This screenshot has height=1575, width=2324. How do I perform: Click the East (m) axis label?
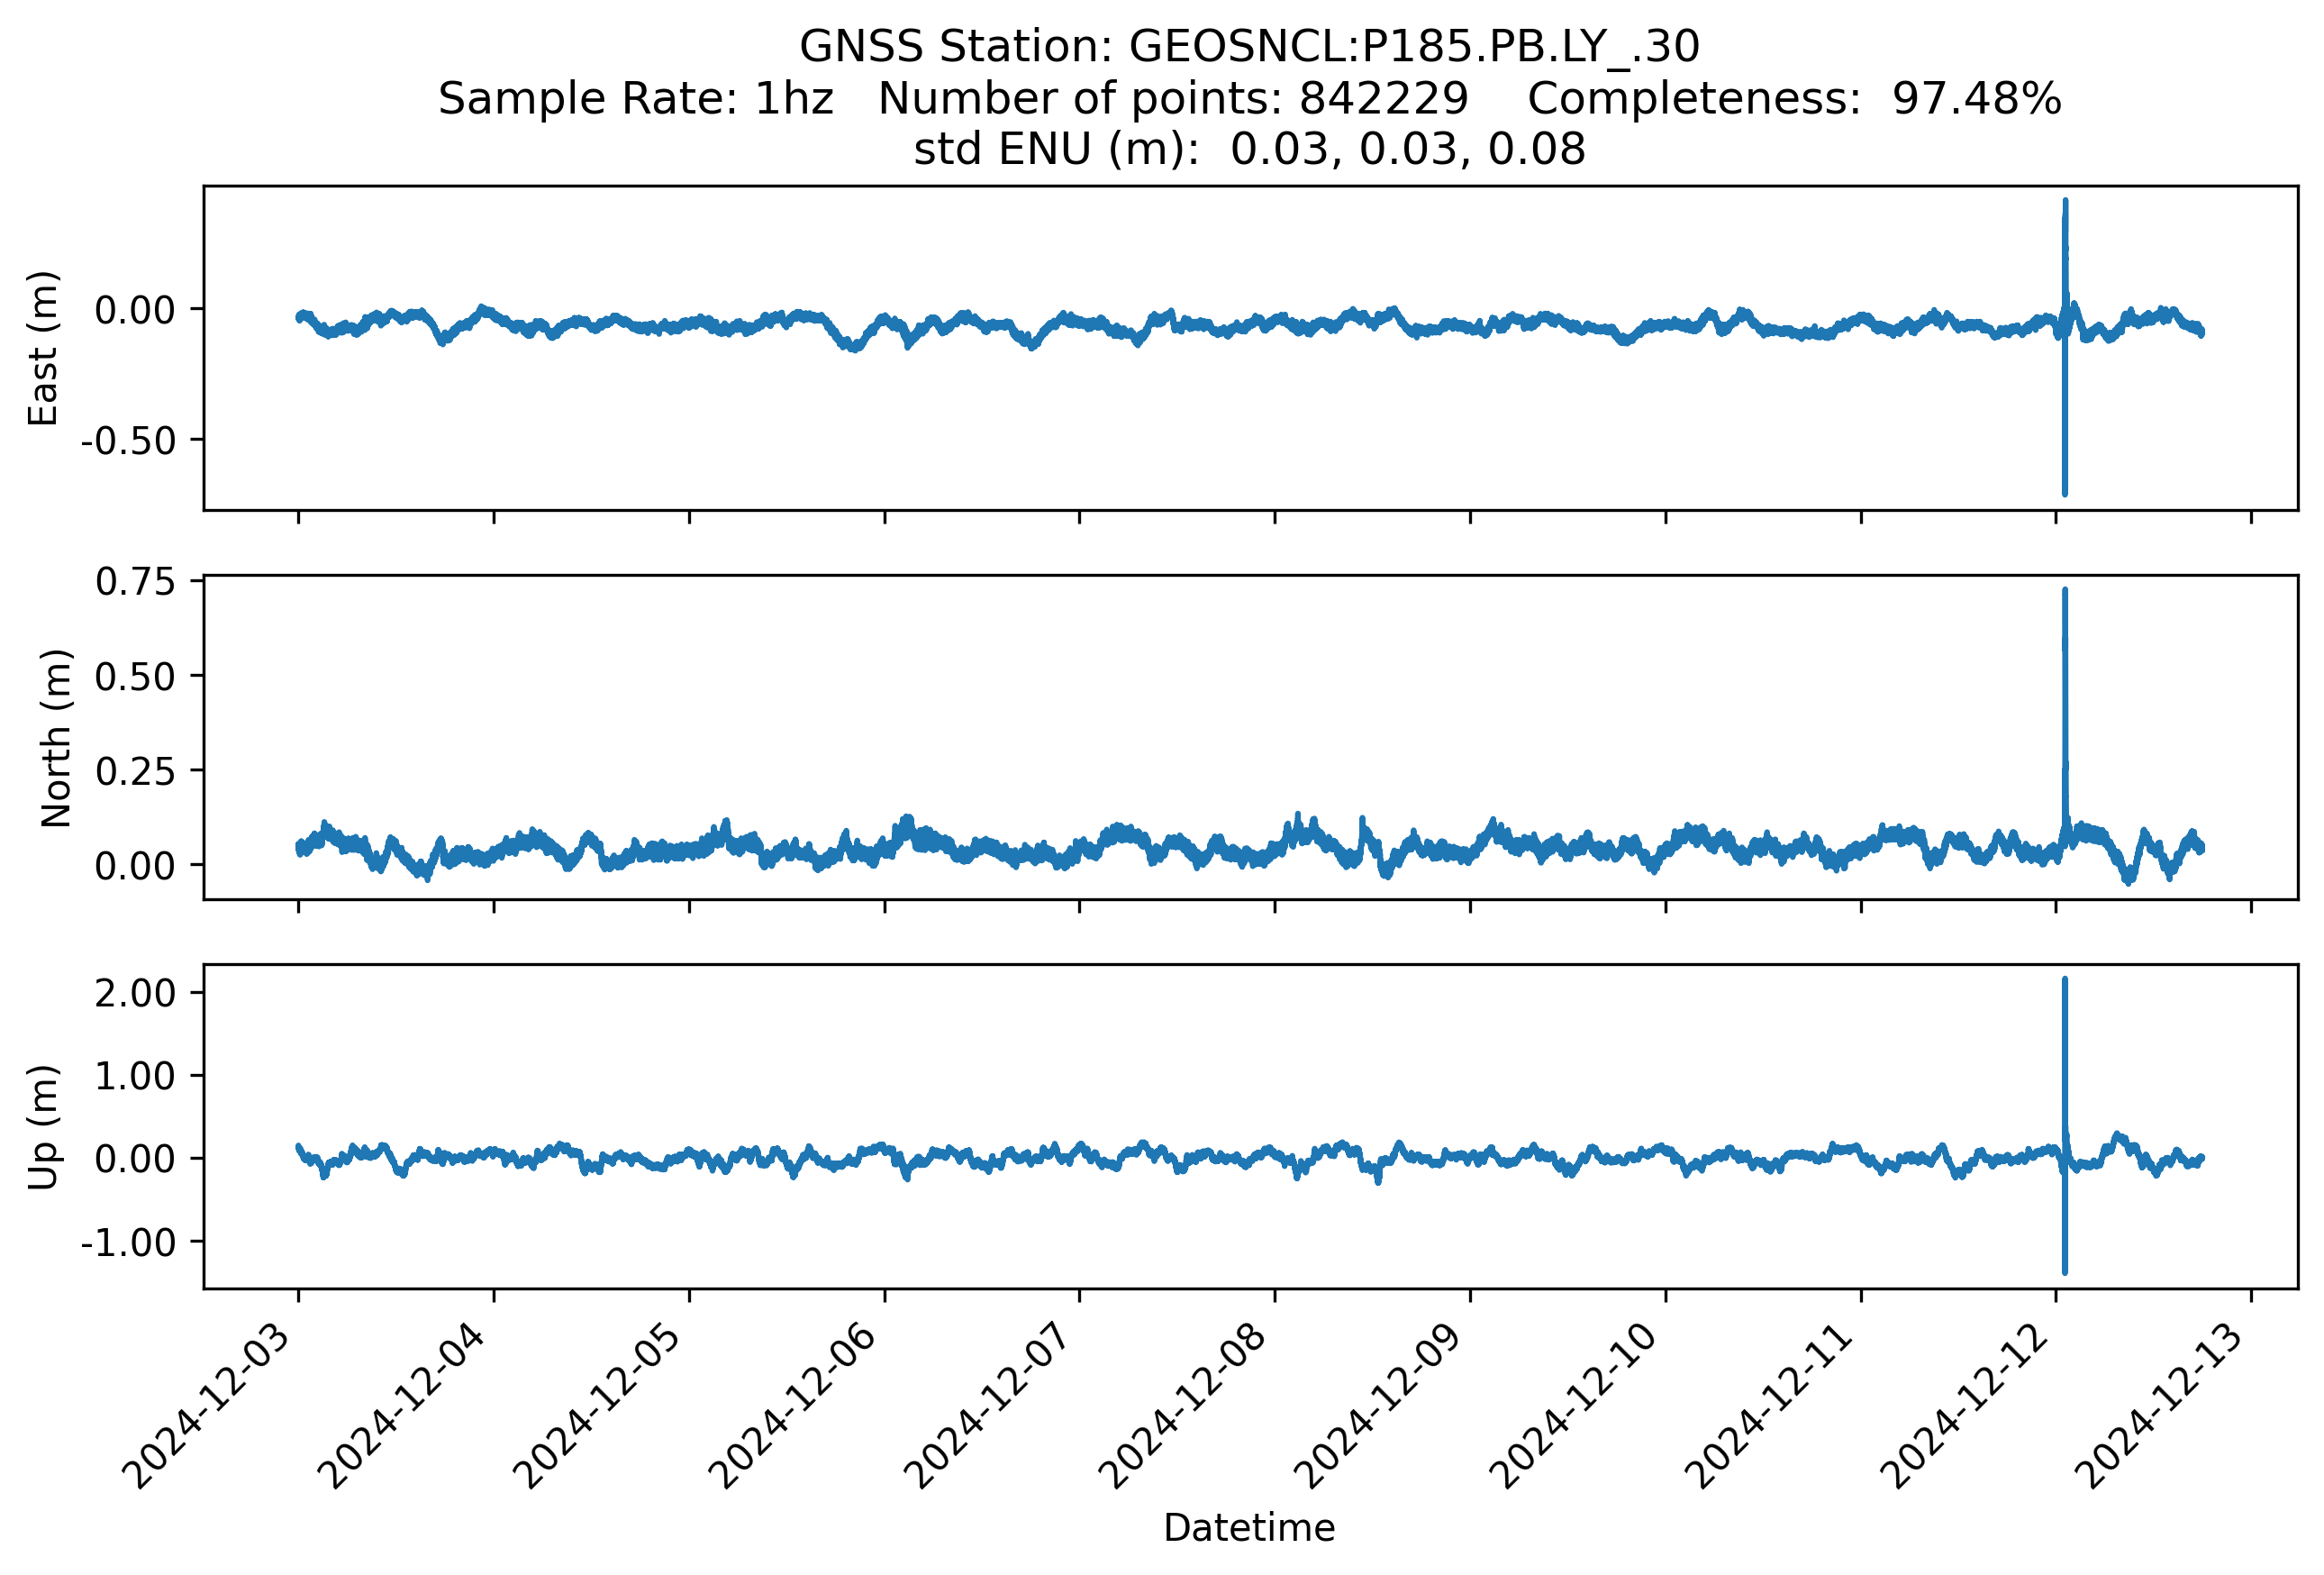point(43,348)
